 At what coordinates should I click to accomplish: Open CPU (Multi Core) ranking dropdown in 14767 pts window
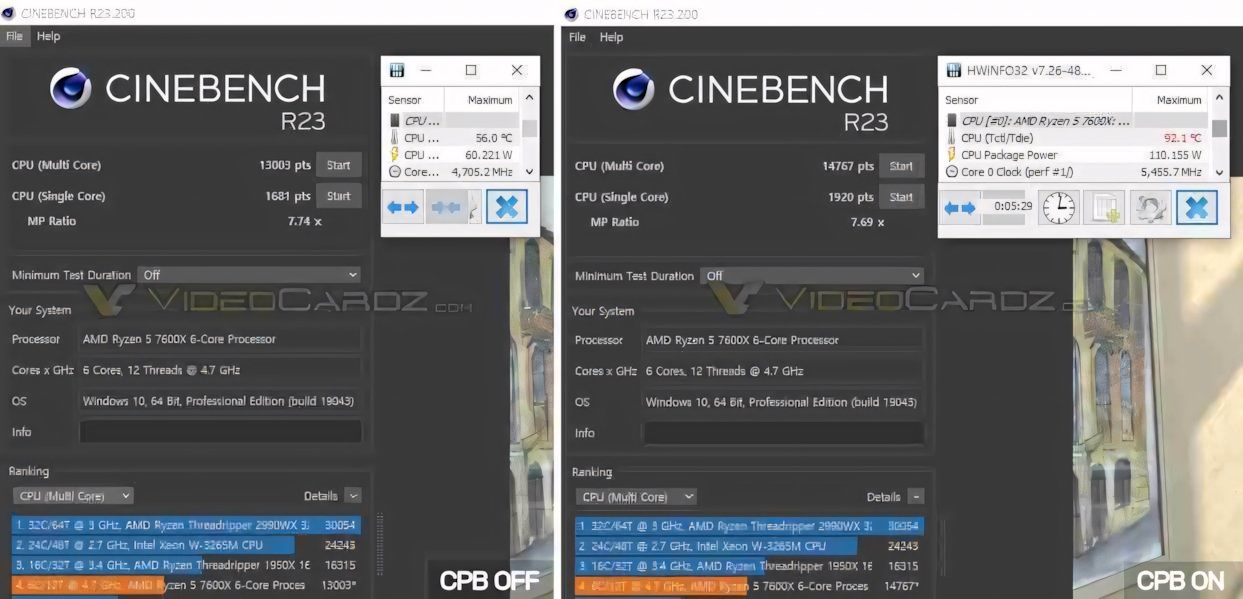coord(636,497)
